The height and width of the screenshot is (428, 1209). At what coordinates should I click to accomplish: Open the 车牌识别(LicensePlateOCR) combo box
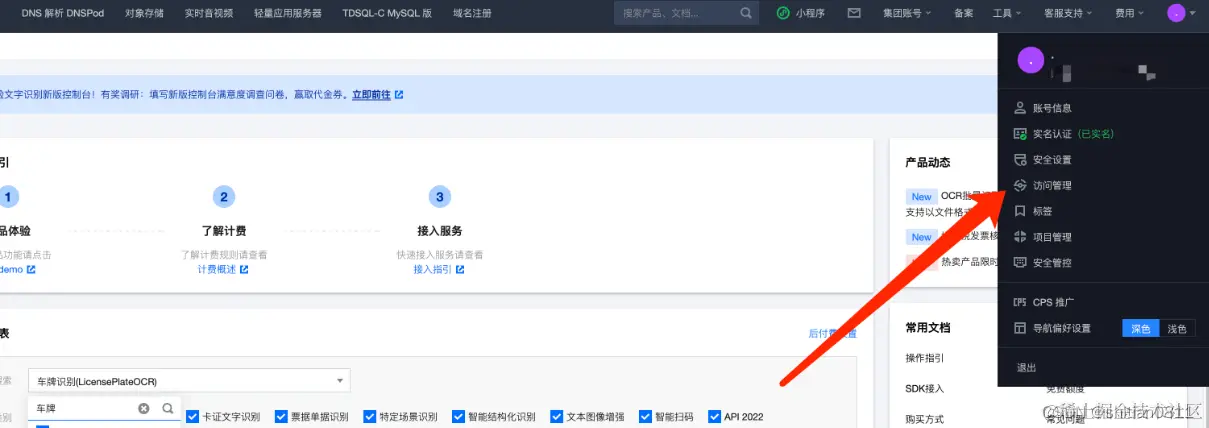[x=189, y=380]
